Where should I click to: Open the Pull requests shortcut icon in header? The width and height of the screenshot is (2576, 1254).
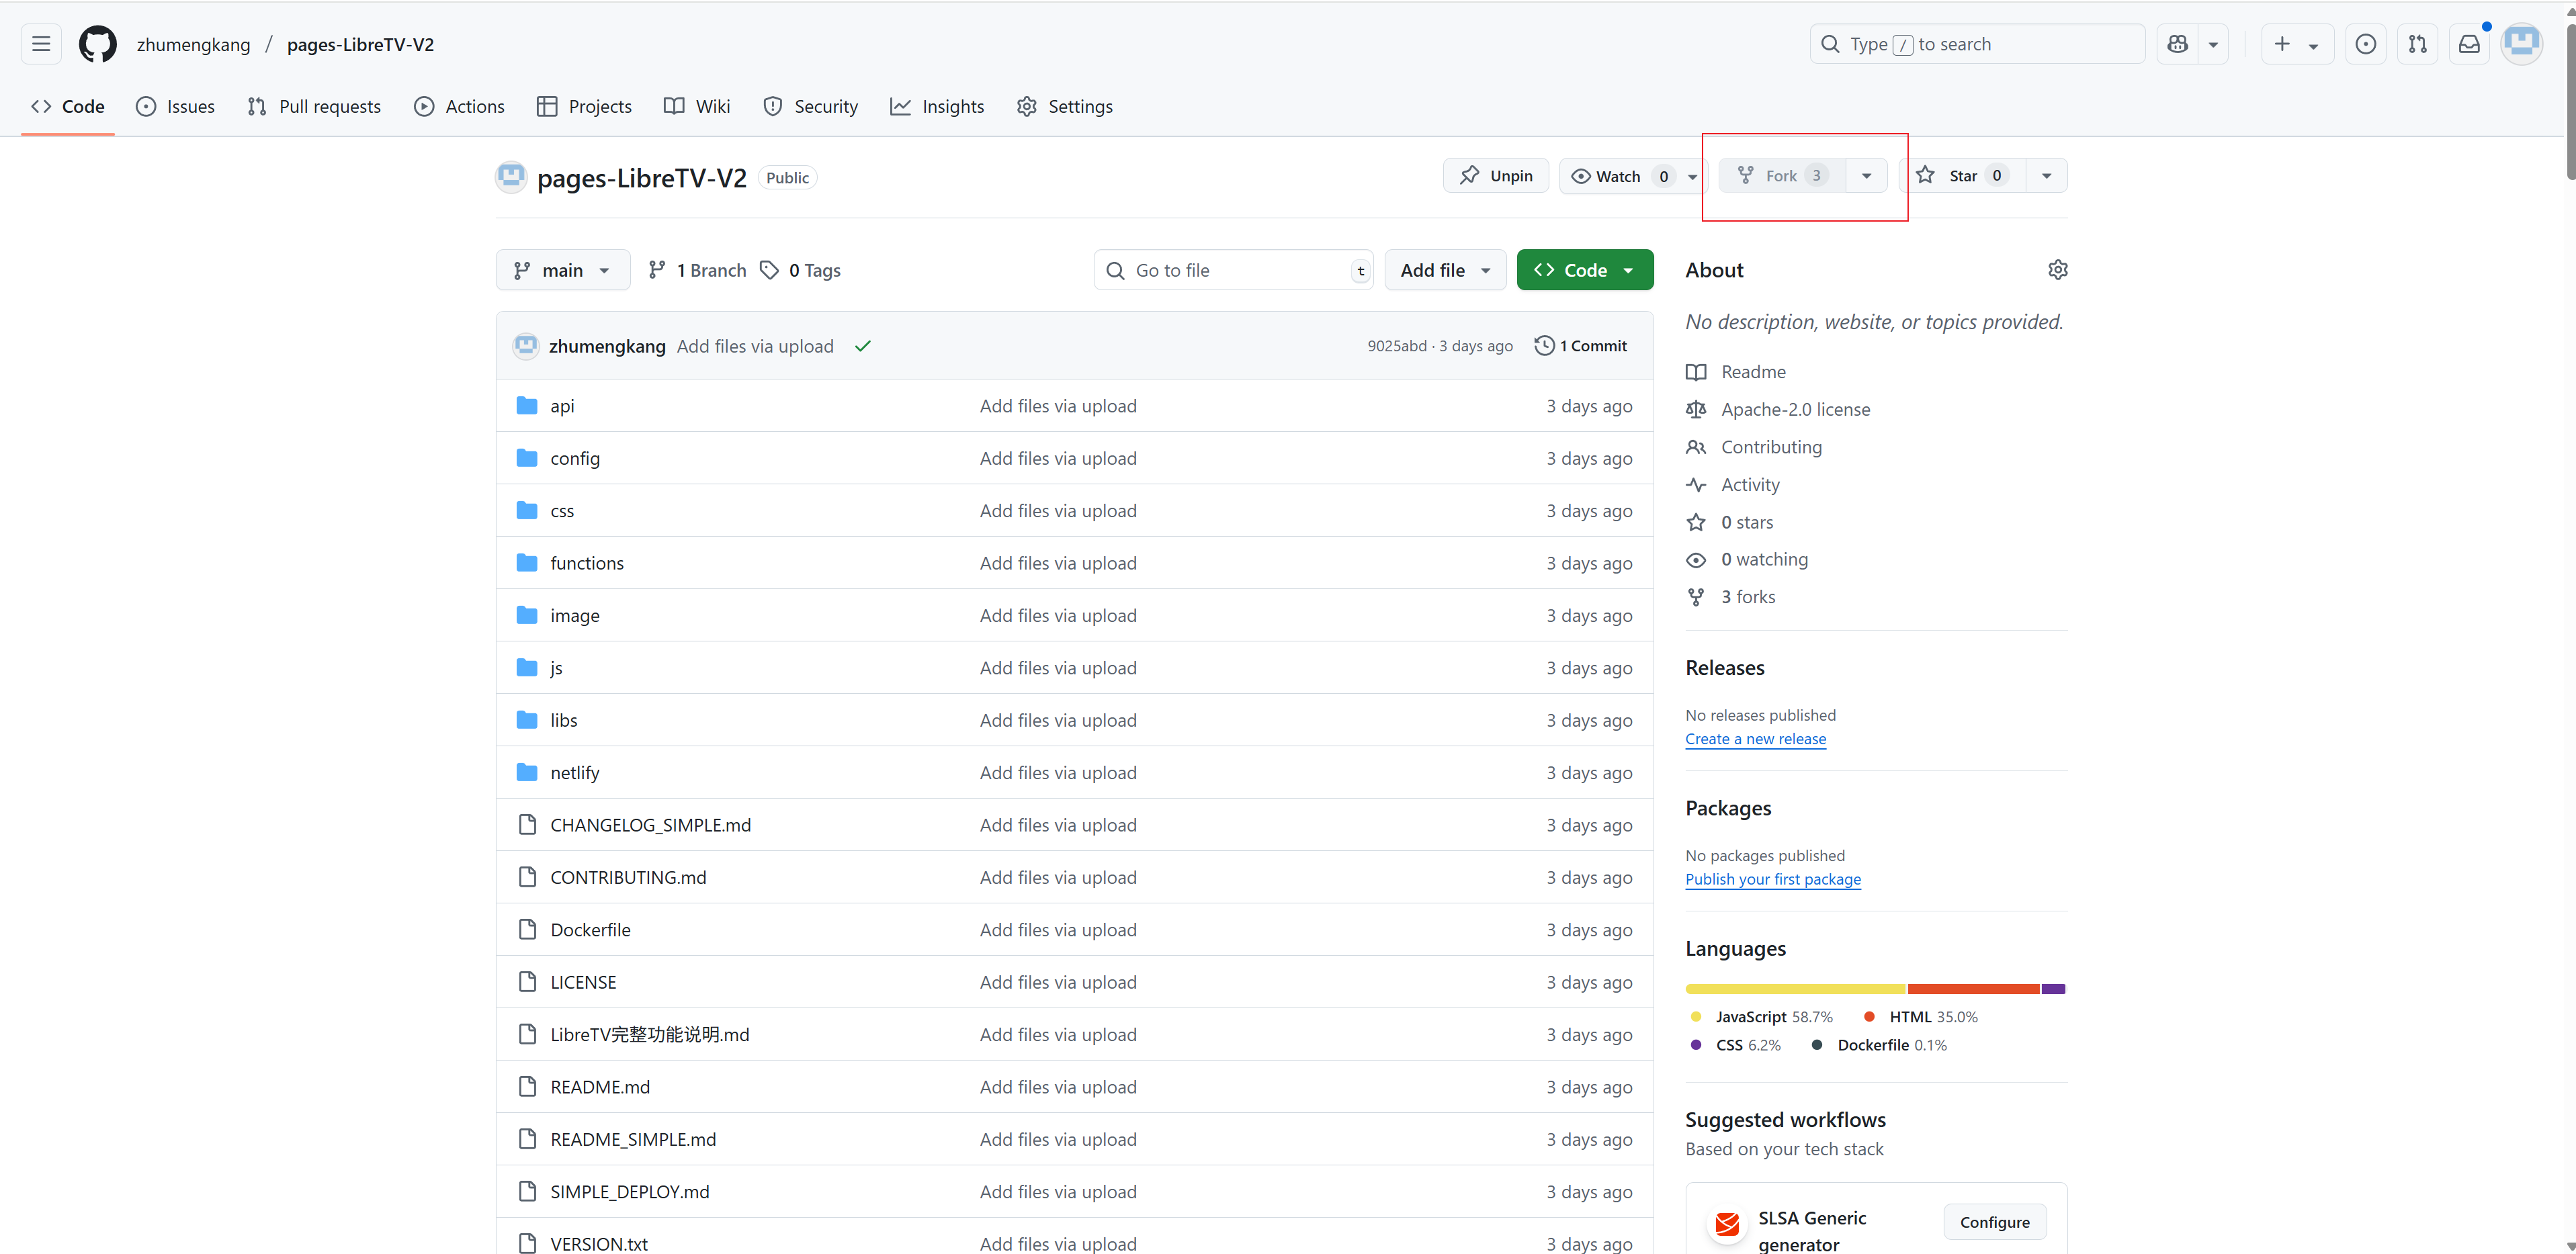2417,44
